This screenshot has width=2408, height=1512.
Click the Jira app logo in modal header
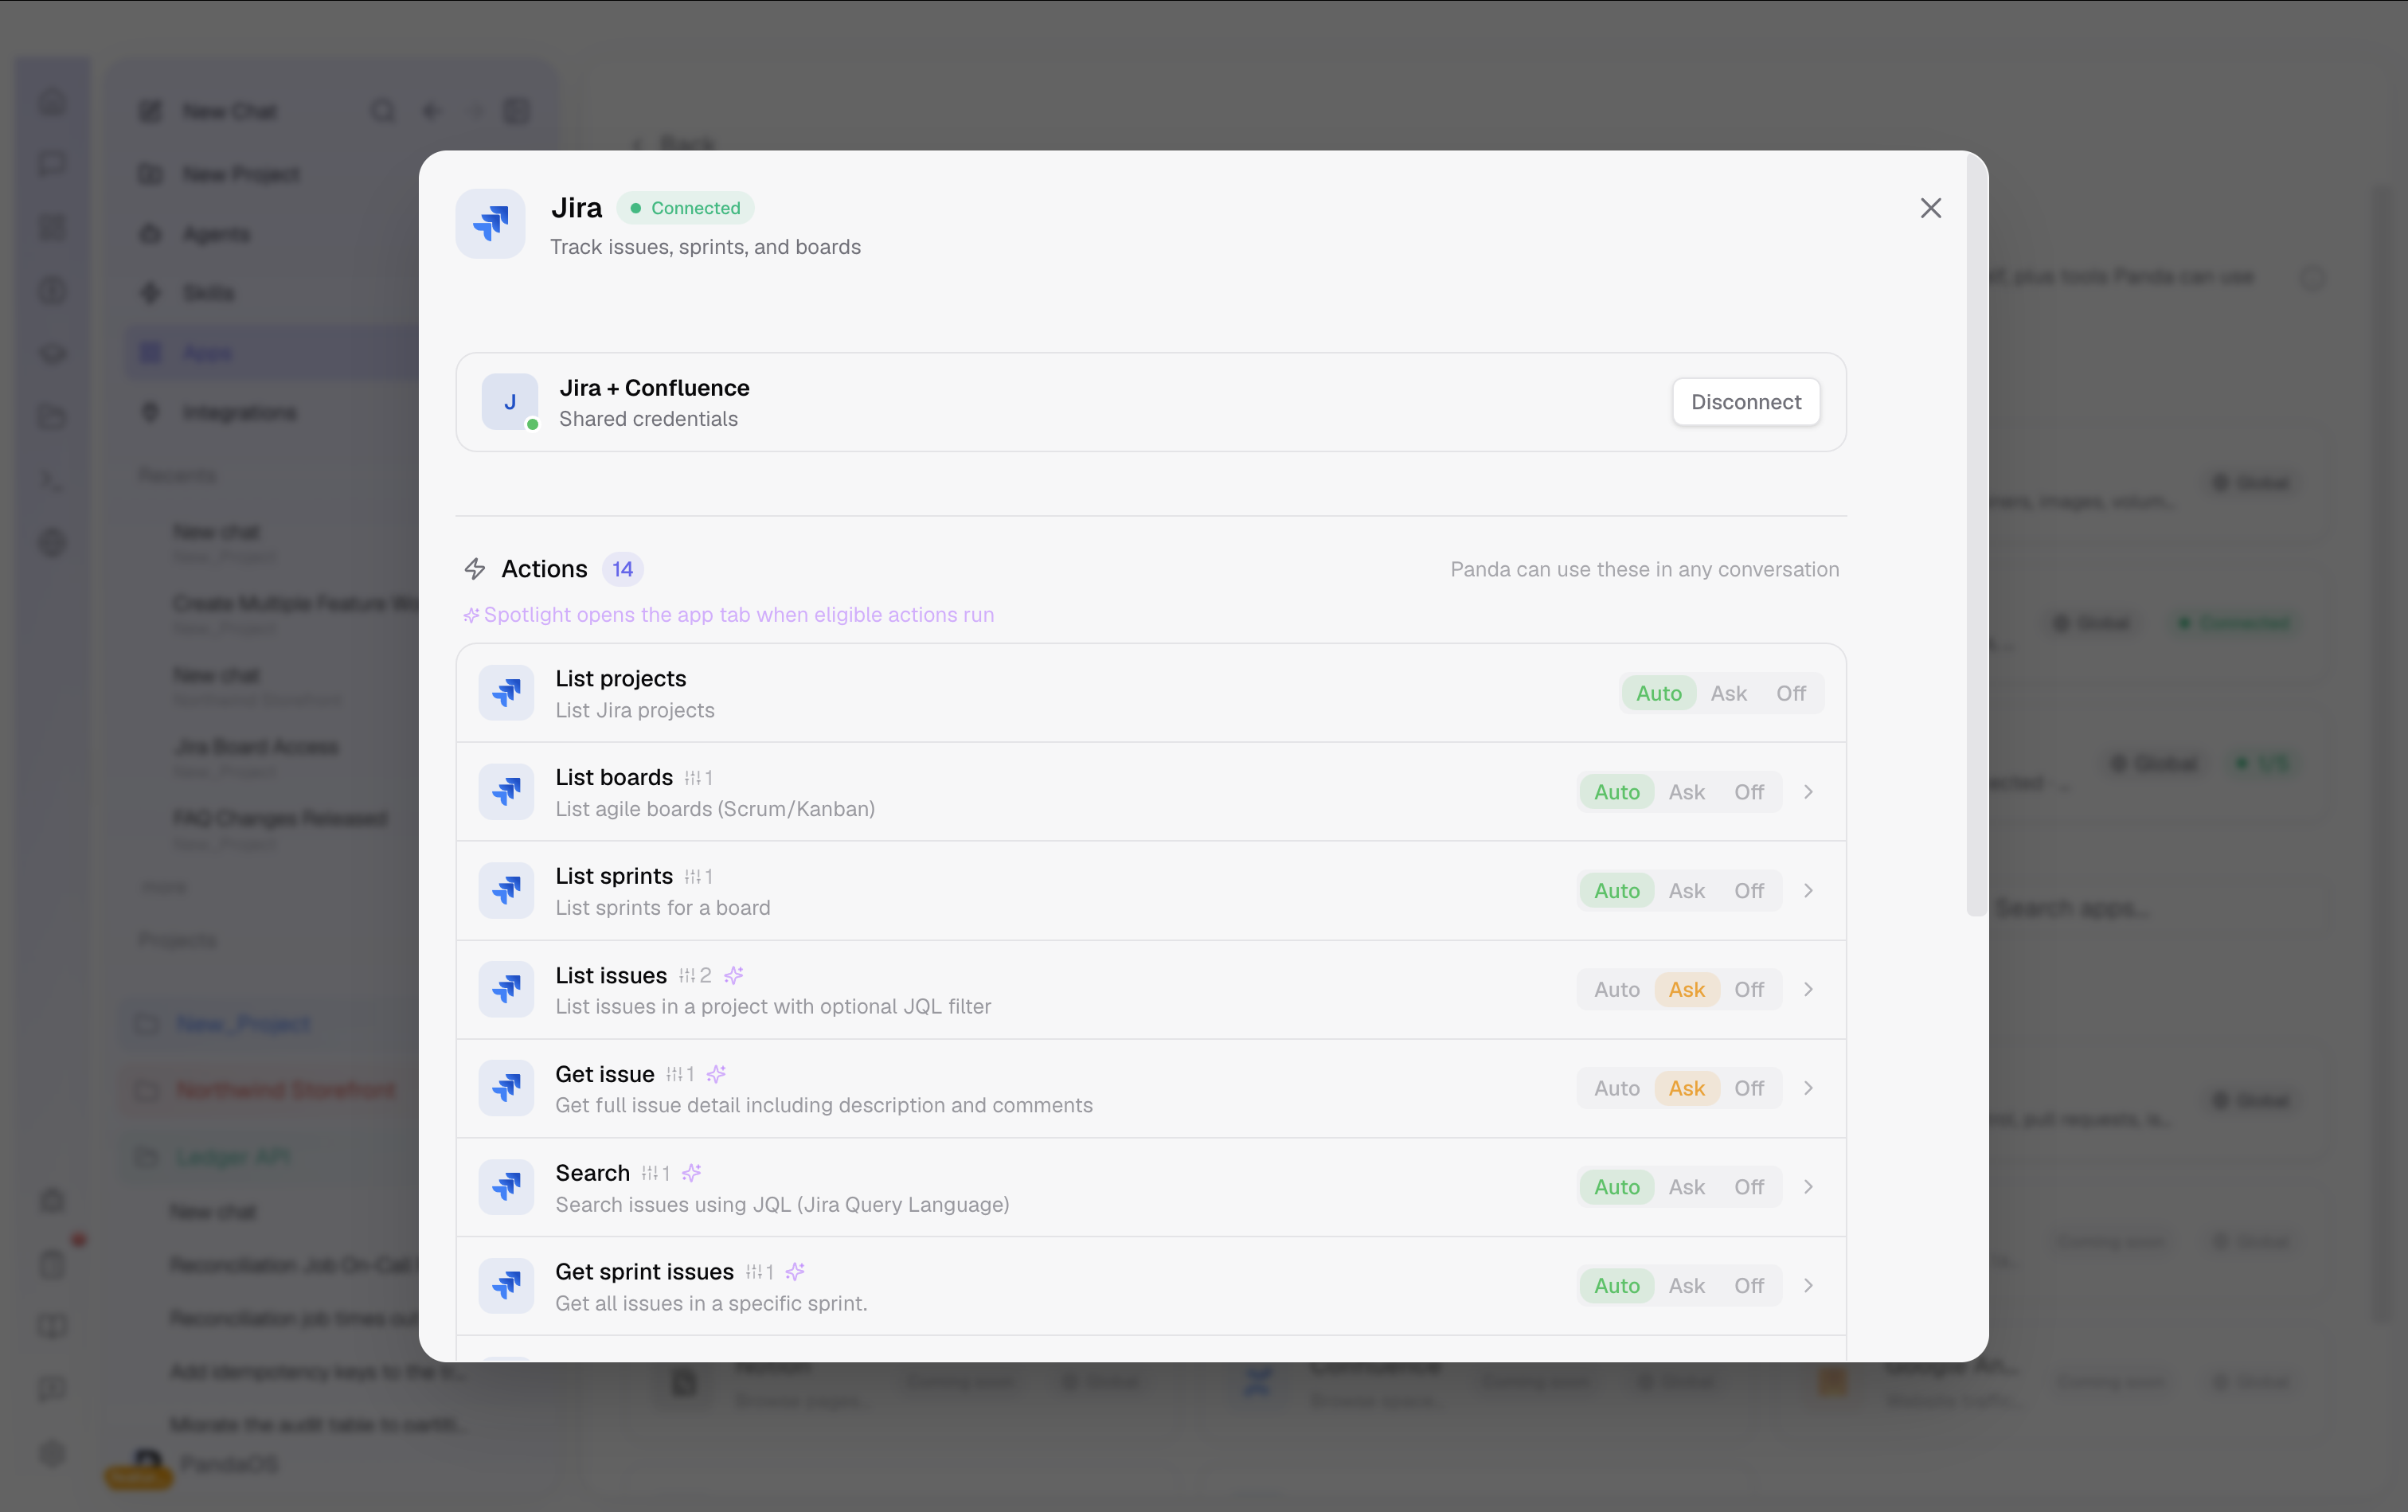490,223
